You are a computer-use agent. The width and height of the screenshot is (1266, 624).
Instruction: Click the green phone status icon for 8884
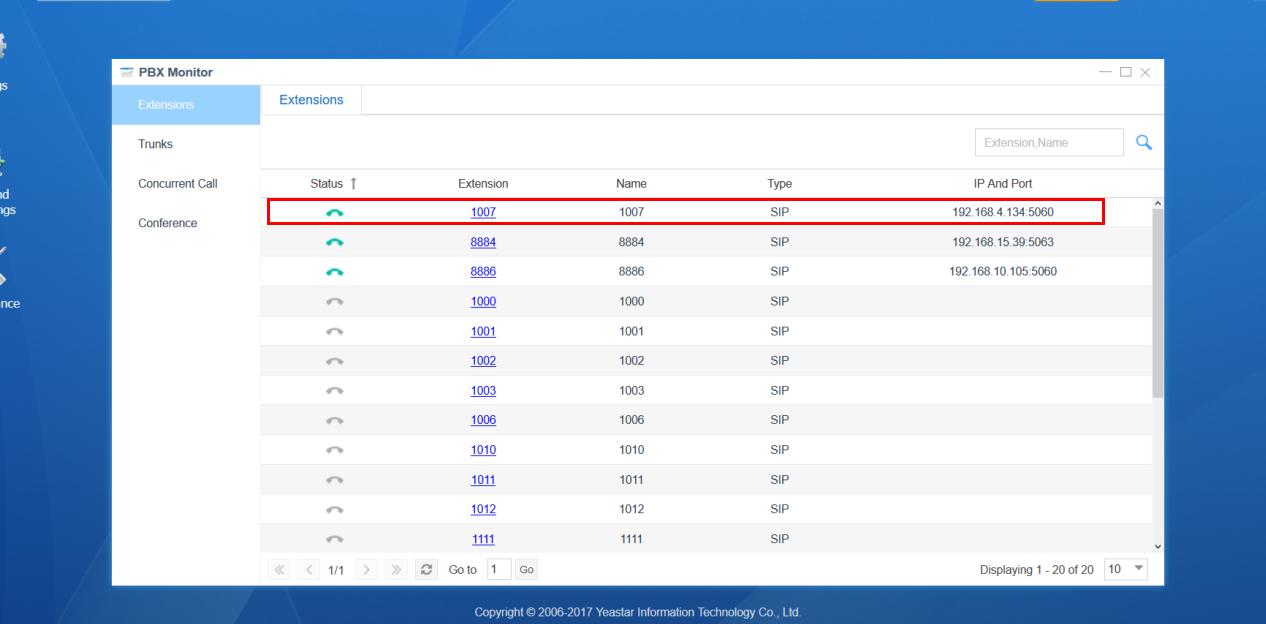point(334,242)
